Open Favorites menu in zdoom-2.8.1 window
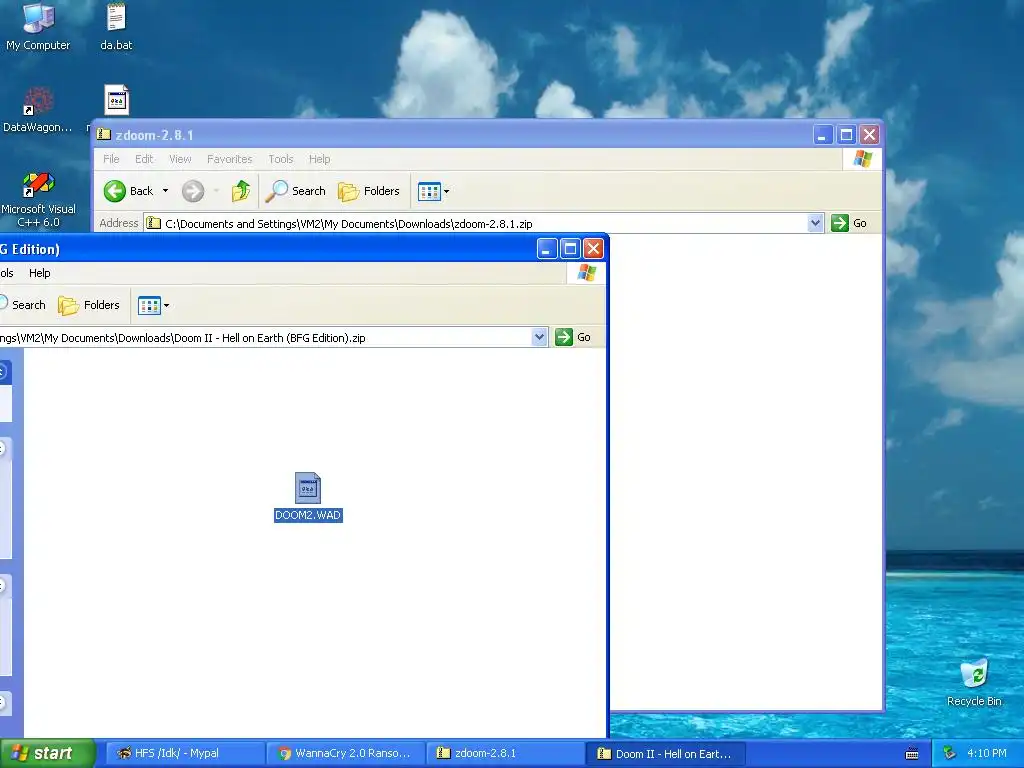Viewport: 1024px width, 768px height. point(229,159)
